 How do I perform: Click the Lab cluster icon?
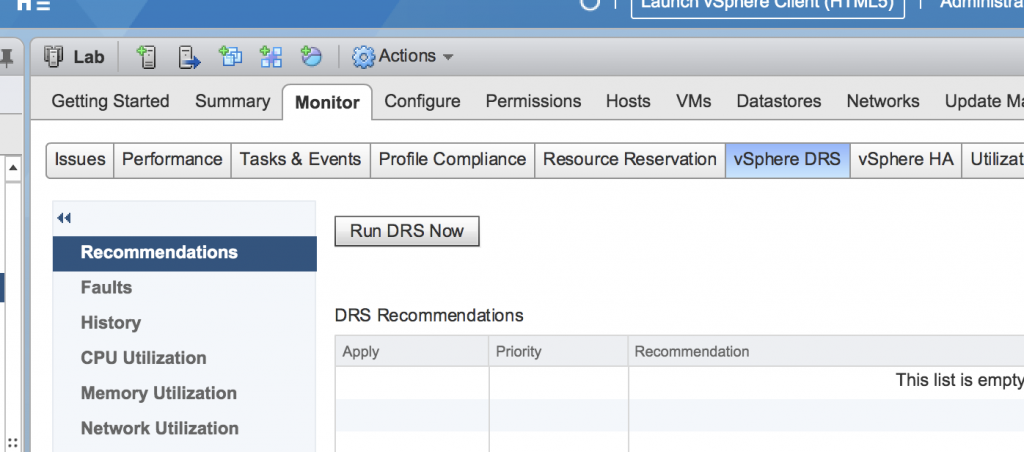coord(54,57)
